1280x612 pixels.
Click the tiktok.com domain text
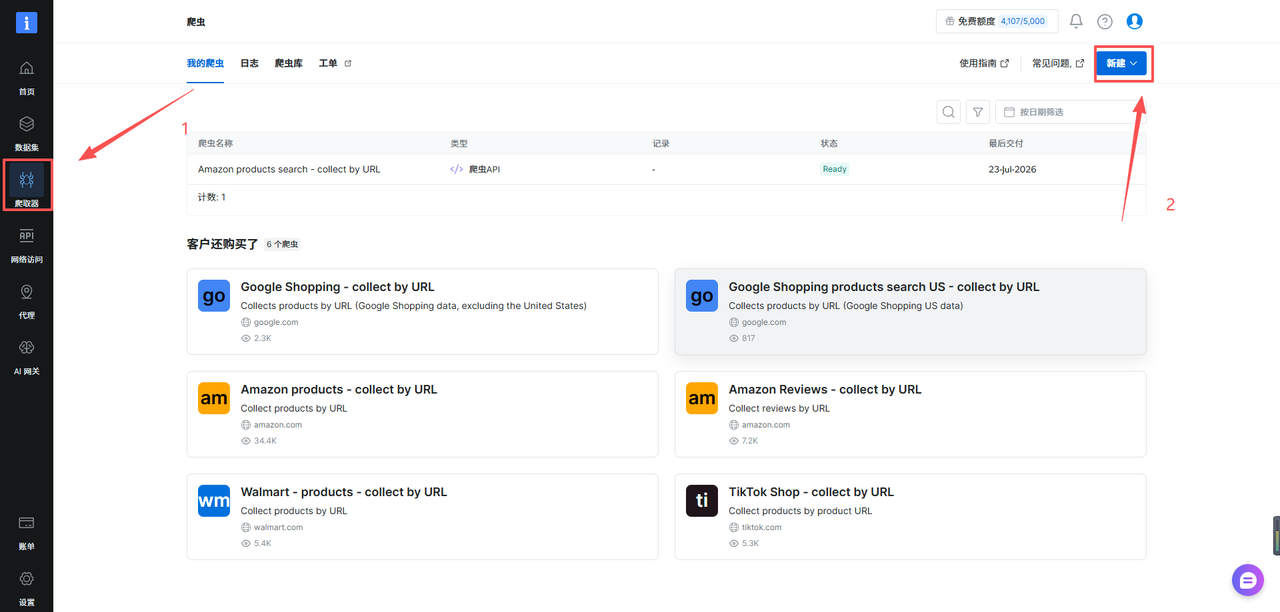click(x=762, y=527)
